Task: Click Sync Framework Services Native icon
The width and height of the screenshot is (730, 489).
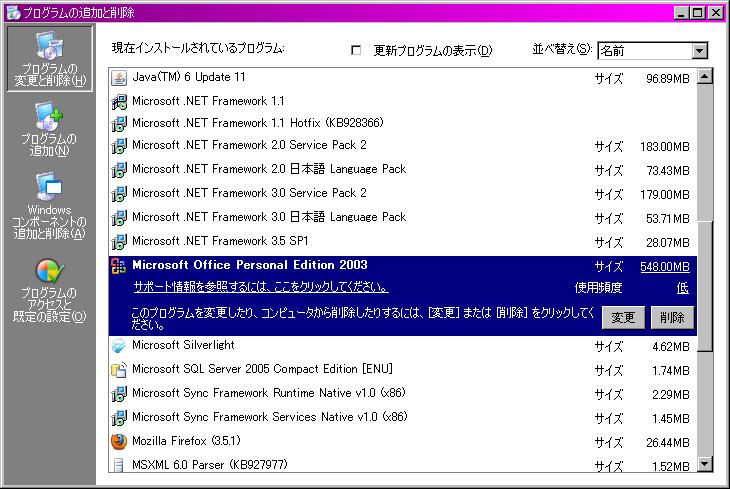Action: 119,418
